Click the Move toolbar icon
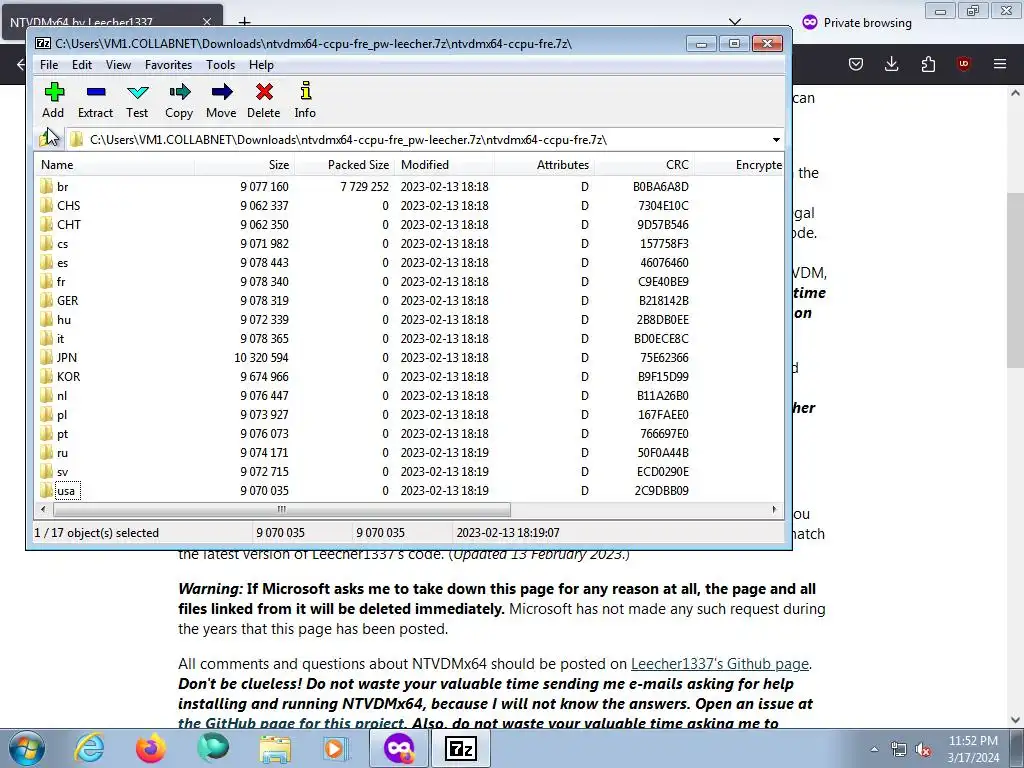This screenshot has height=768, width=1024. point(221,91)
